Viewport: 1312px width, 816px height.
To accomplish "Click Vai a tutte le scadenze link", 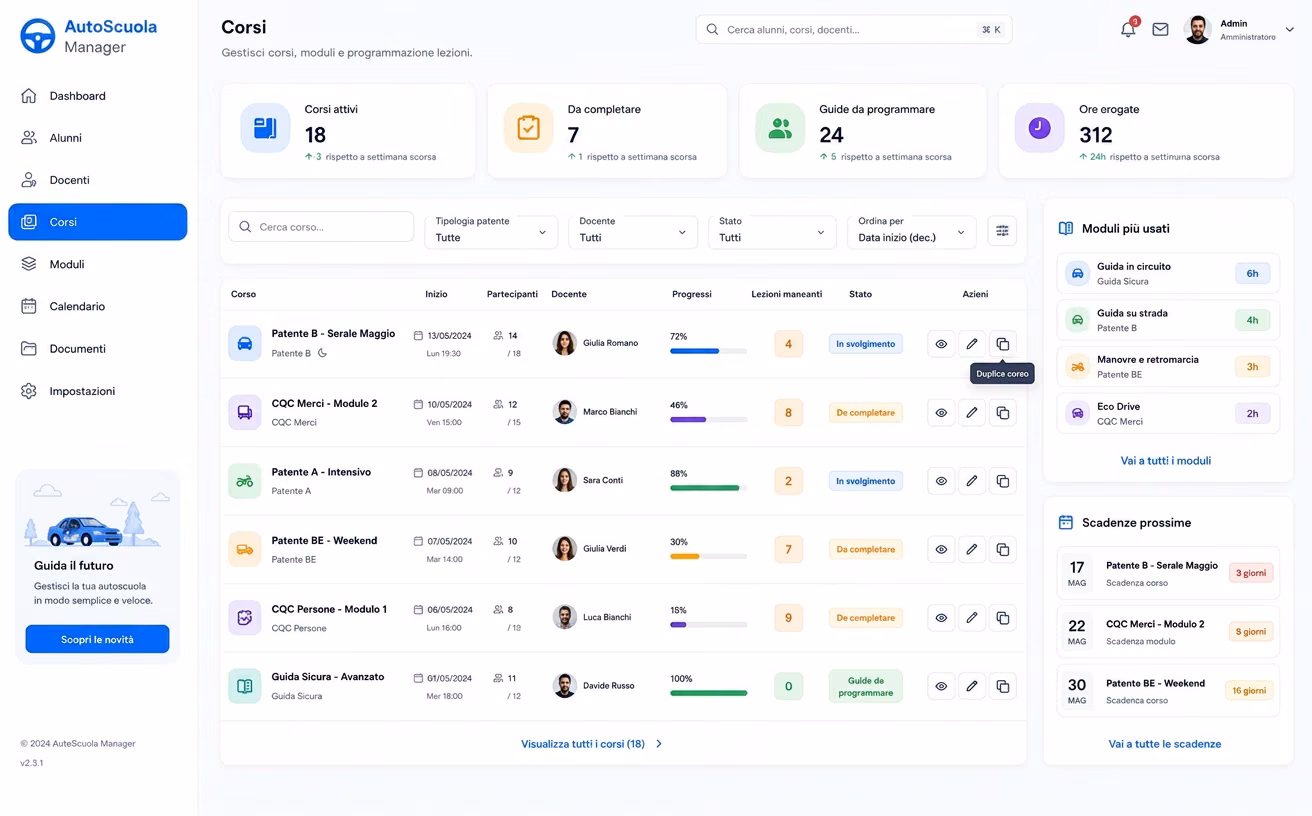I will tap(1165, 744).
